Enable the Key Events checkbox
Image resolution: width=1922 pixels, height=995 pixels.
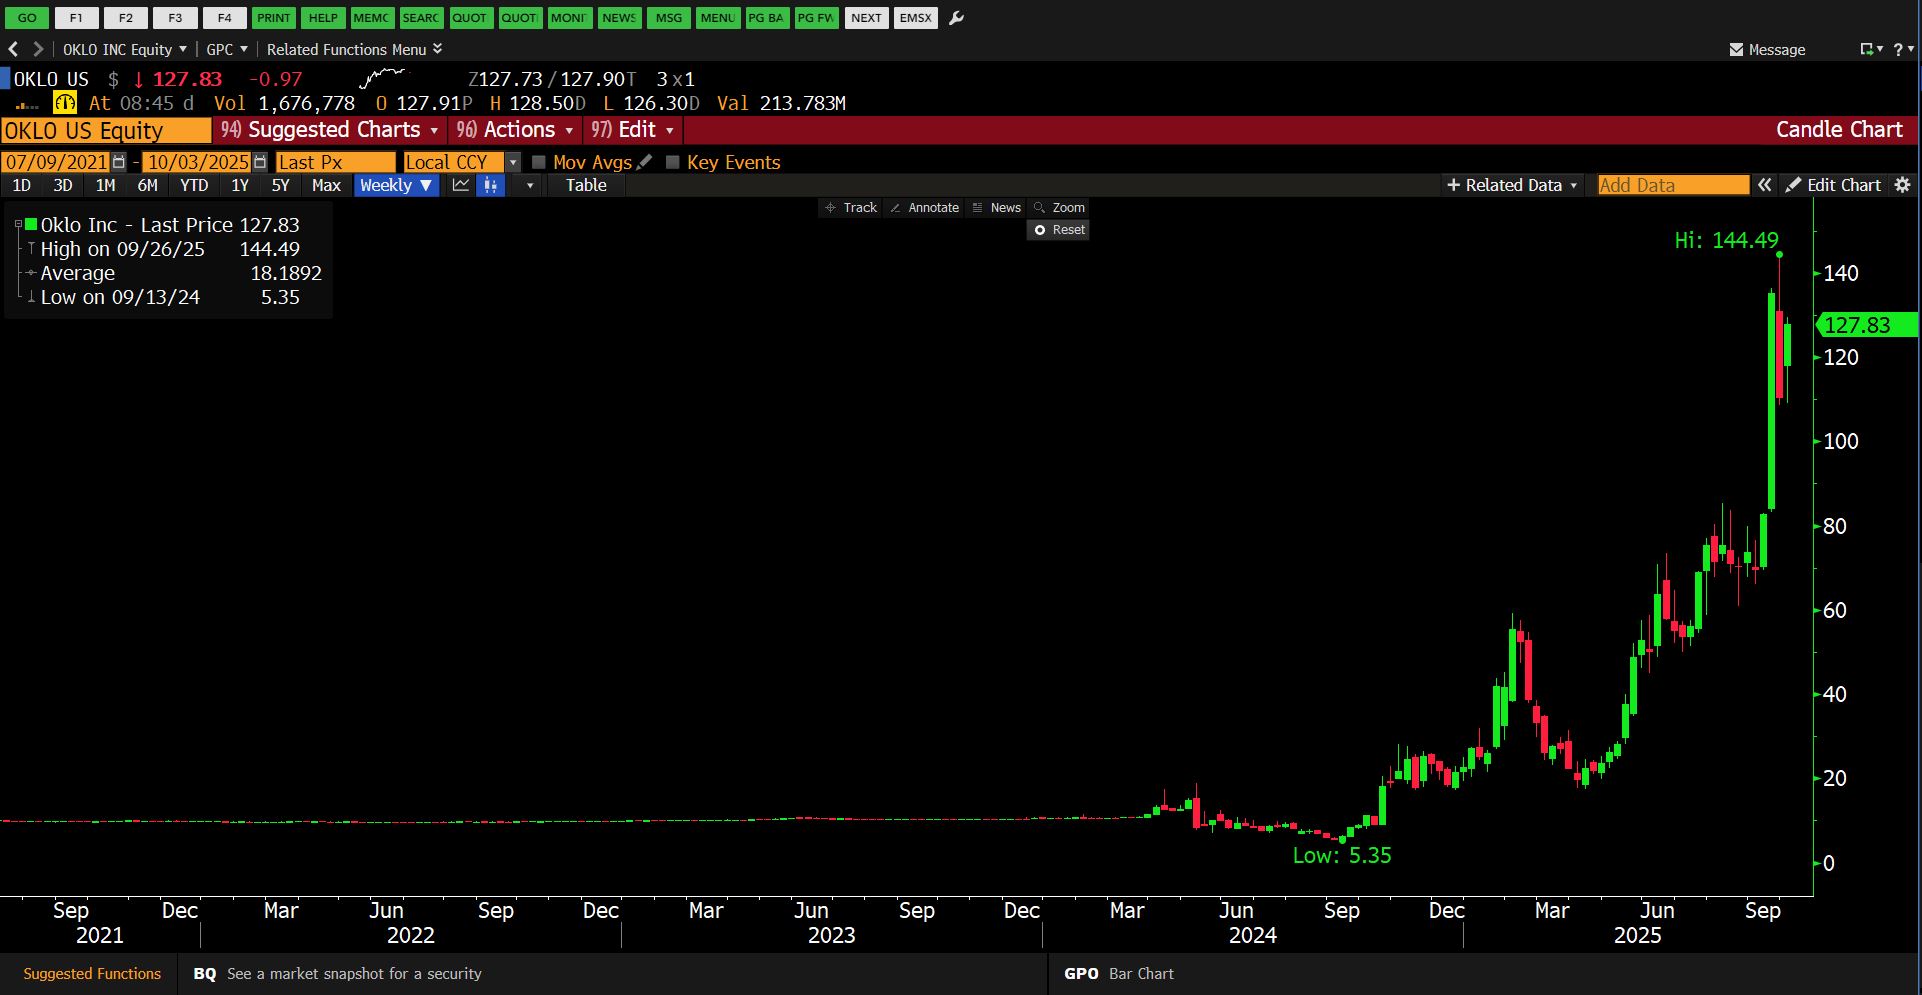pyautogui.click(x=673, y=162)
